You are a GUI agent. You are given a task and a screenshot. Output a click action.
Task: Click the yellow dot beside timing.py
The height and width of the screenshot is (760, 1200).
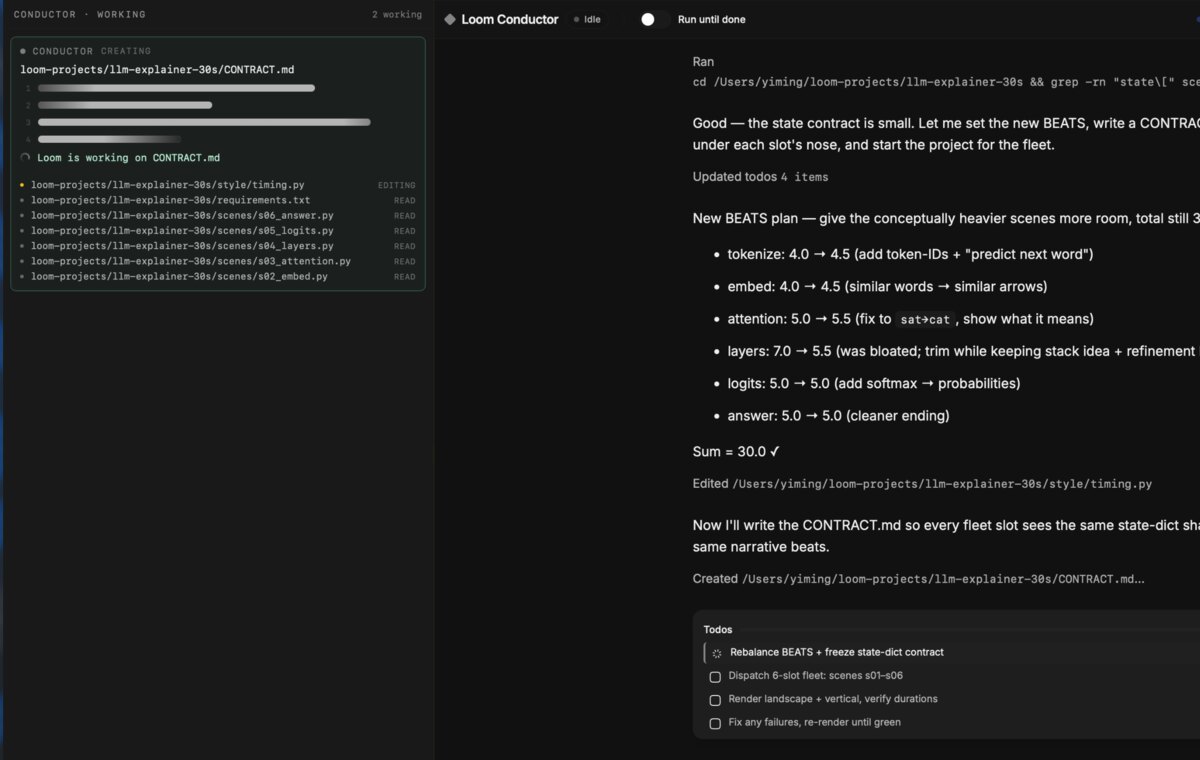[x=22, y=185]
